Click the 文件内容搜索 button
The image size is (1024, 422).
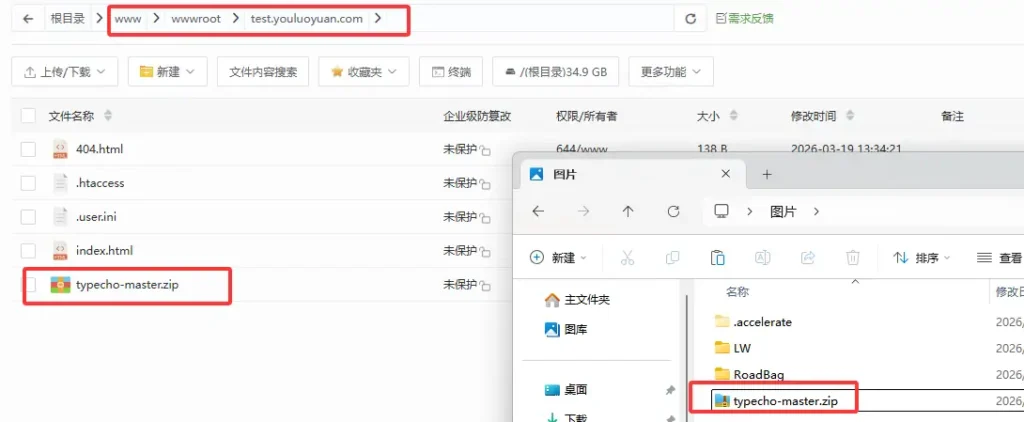(x=263, y=72)
